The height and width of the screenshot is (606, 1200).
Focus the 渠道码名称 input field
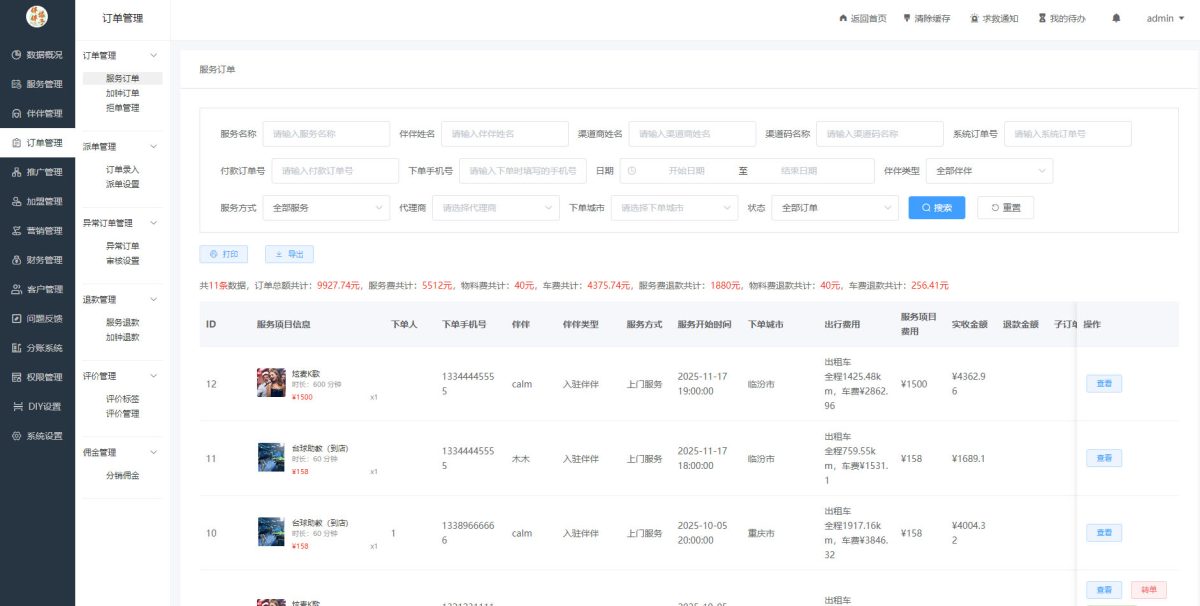click(x=880, y=134)
